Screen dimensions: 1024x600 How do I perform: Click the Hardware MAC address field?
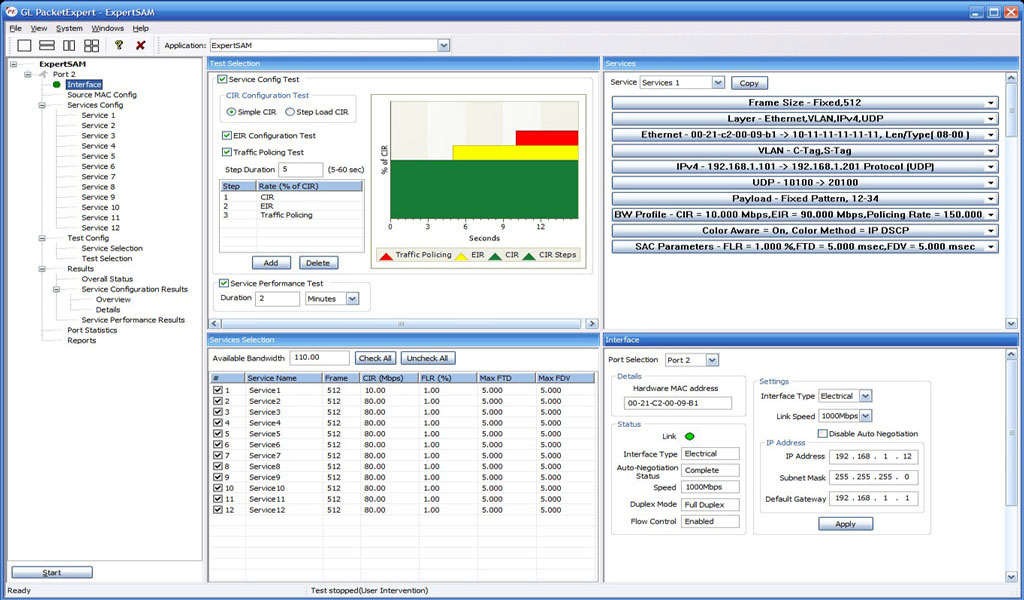pyautogui.click(x=678, y=403)
